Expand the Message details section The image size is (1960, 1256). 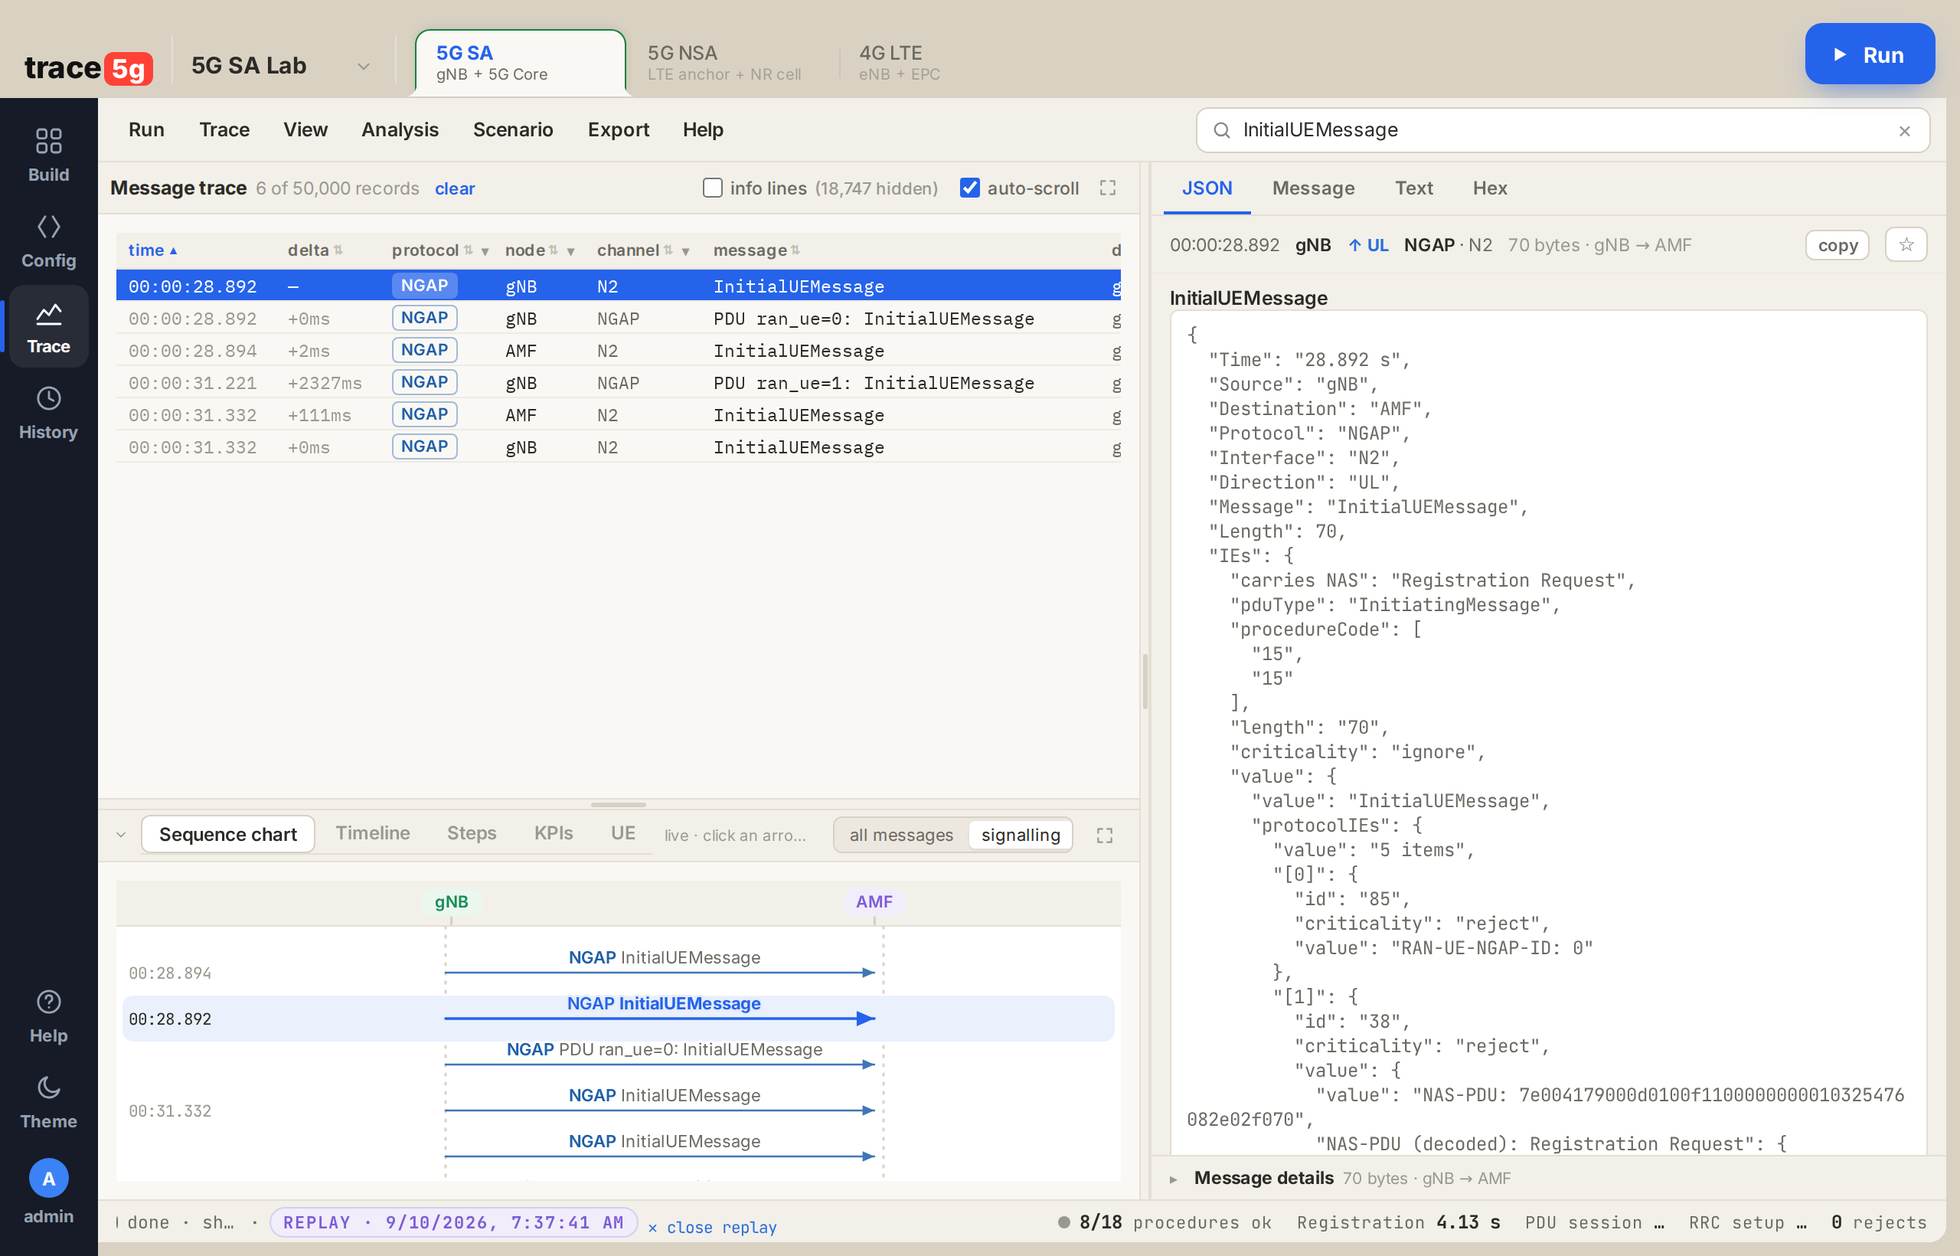click(1173, 1179)
